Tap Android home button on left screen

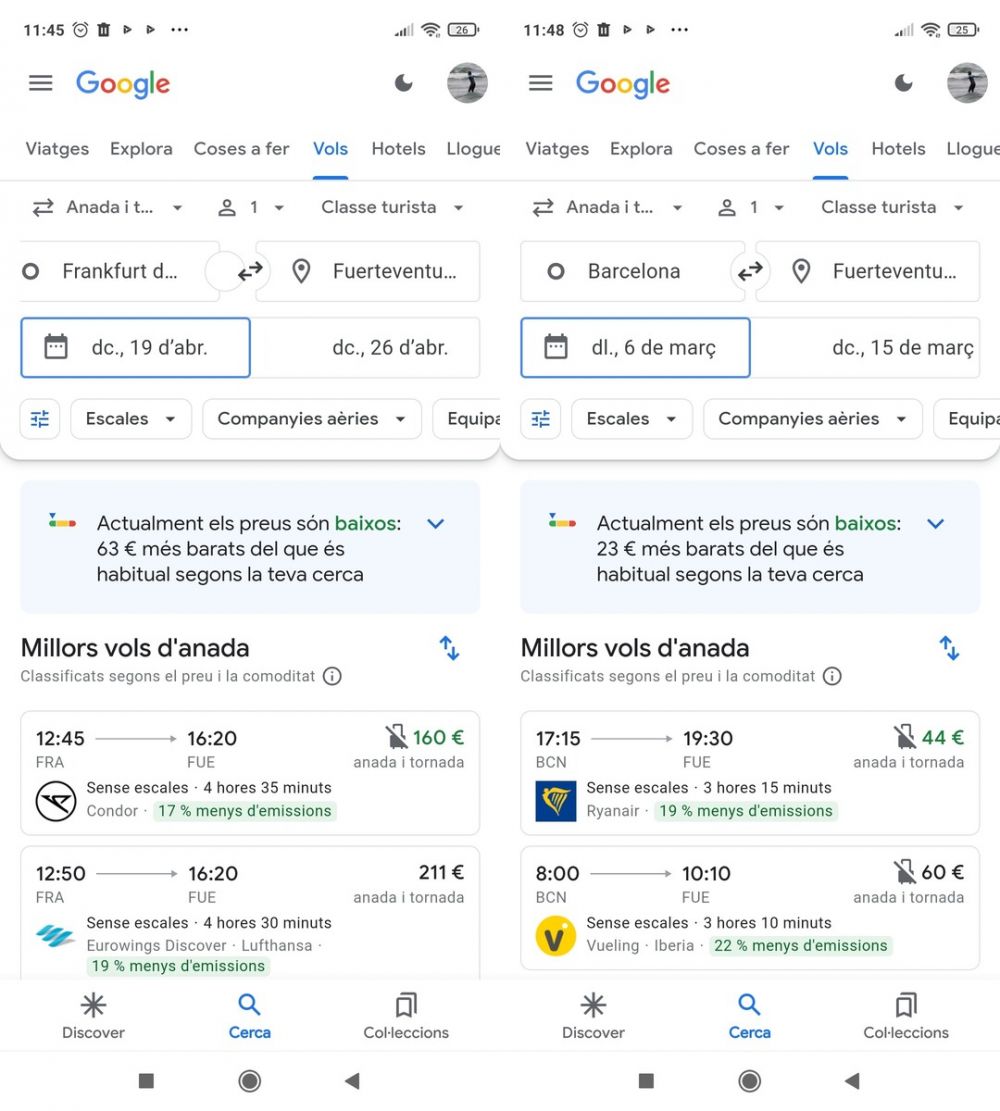pos(249,1081)
